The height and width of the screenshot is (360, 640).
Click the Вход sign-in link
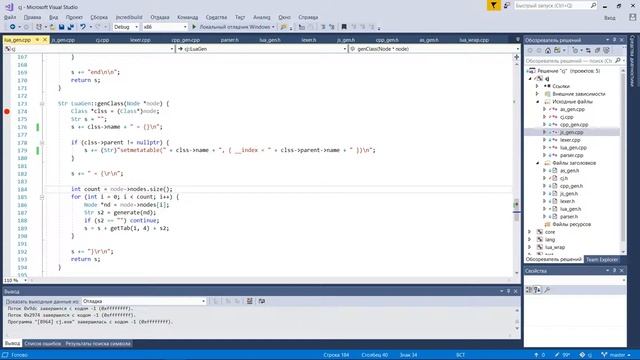pyautogui.click(x=610, y=18)
